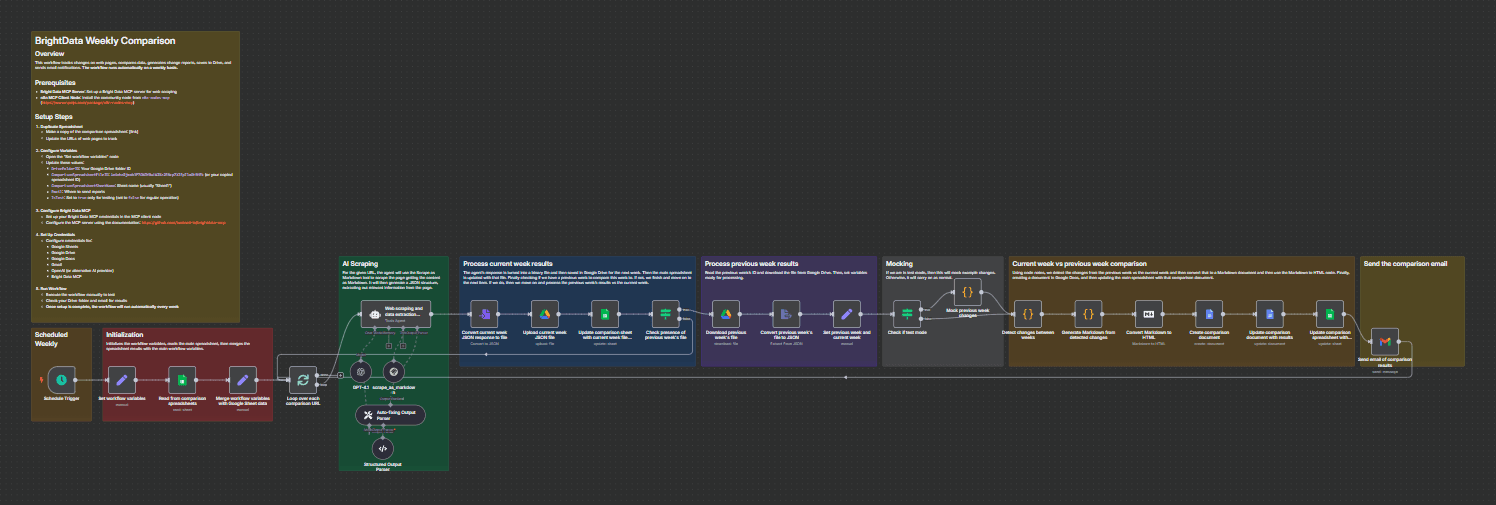Select the Check if test mode node
Image resolution: width=1496 pixels, height=505 pixels.
click(x=907, y=313)
